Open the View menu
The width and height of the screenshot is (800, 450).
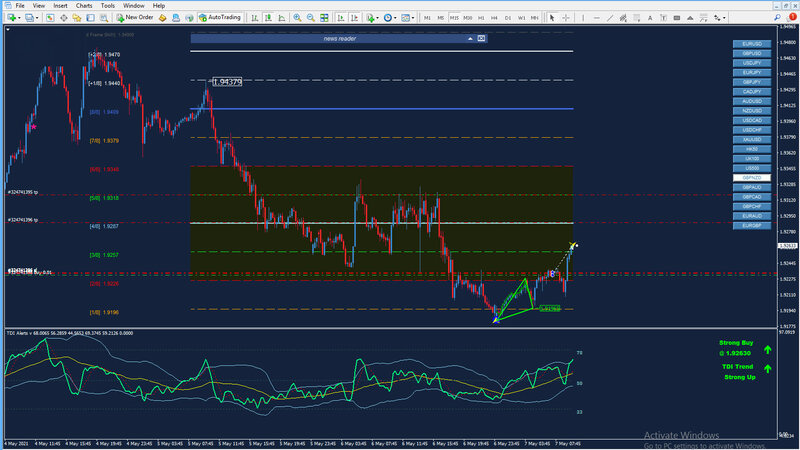point(39,6)
